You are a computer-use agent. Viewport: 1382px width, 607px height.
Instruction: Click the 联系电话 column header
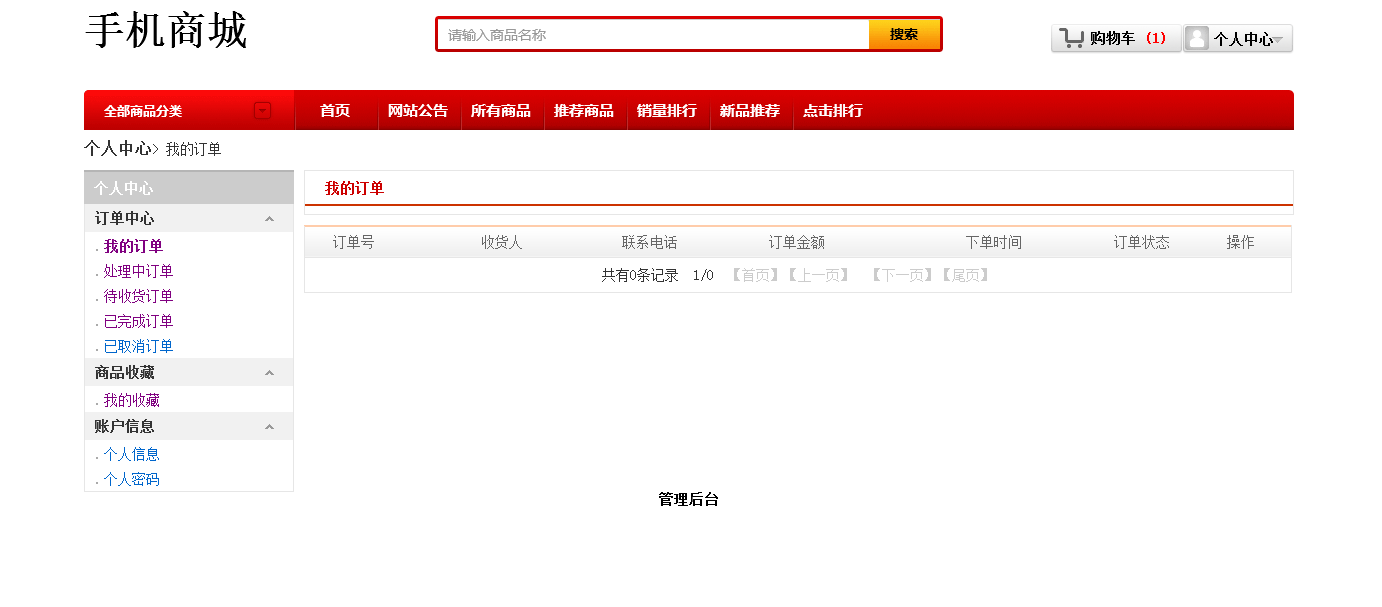click(650, 243)
